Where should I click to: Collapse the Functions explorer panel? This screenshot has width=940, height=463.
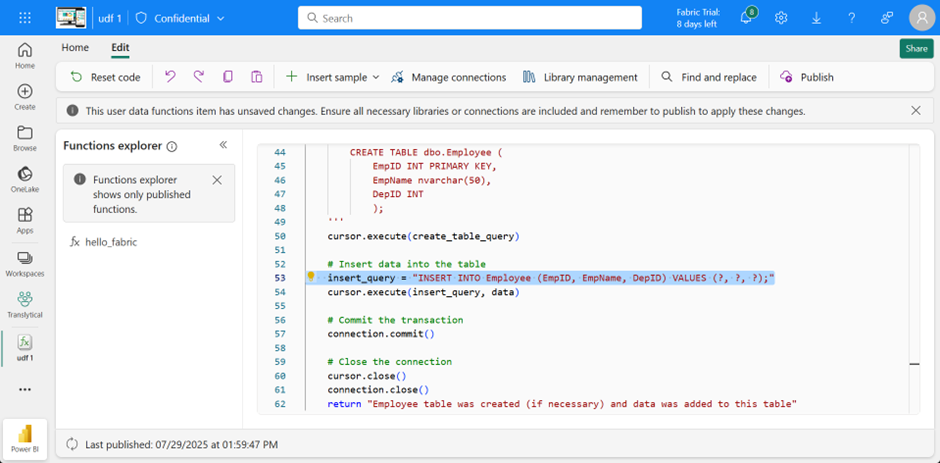223,145
